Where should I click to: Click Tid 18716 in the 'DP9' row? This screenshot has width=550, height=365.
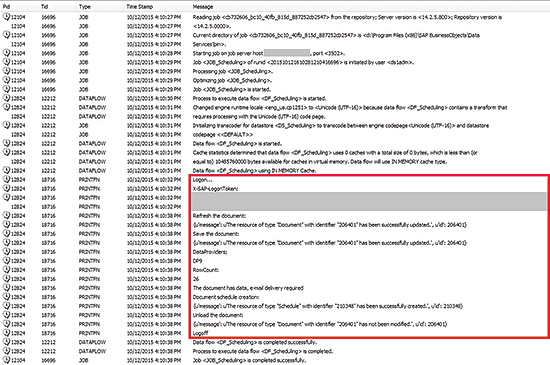(48, 261)
